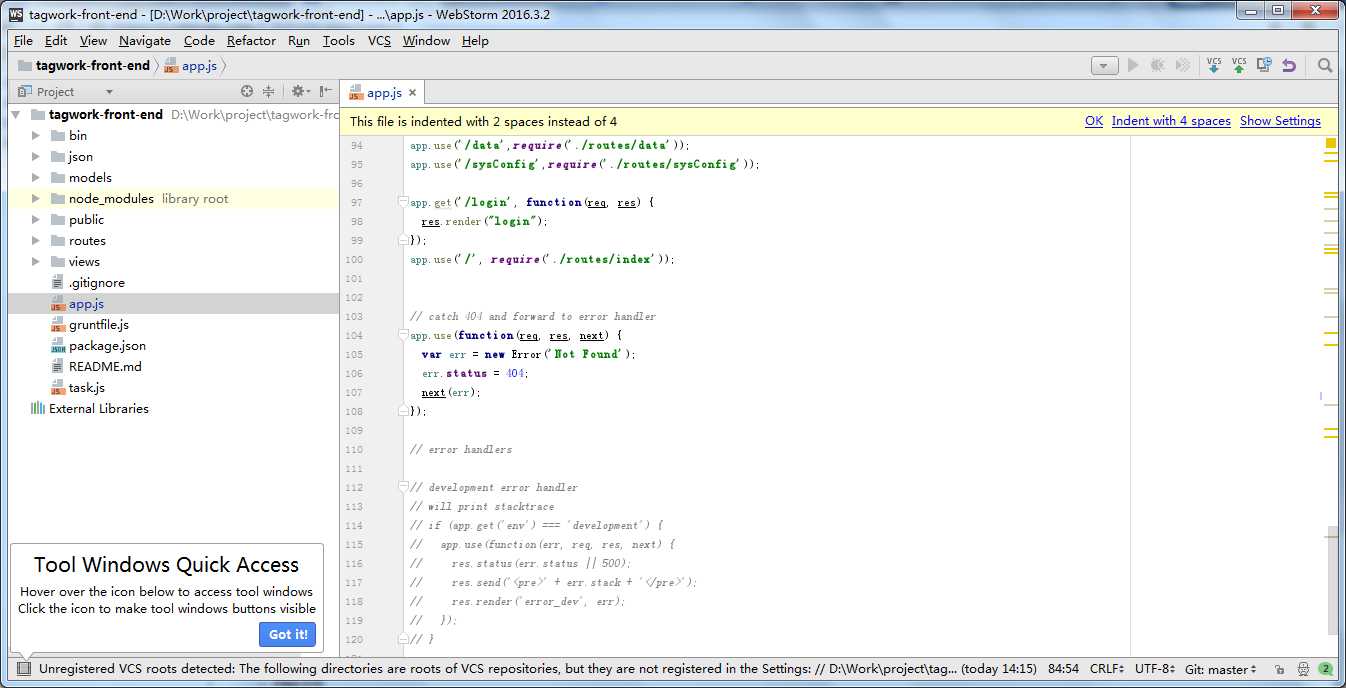Click the tool windows quick access icon
Screen dimensions: 1346x688
24,669
